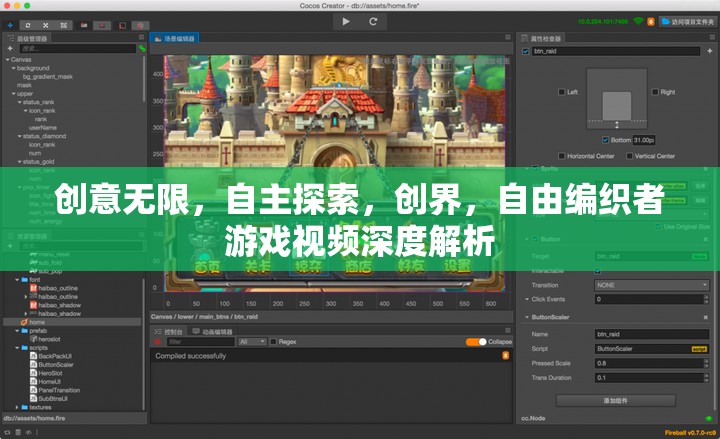Click the global coordinate icon in the top toolbar
This screenshot has height=439, width=720.
(x=141, y=25)
